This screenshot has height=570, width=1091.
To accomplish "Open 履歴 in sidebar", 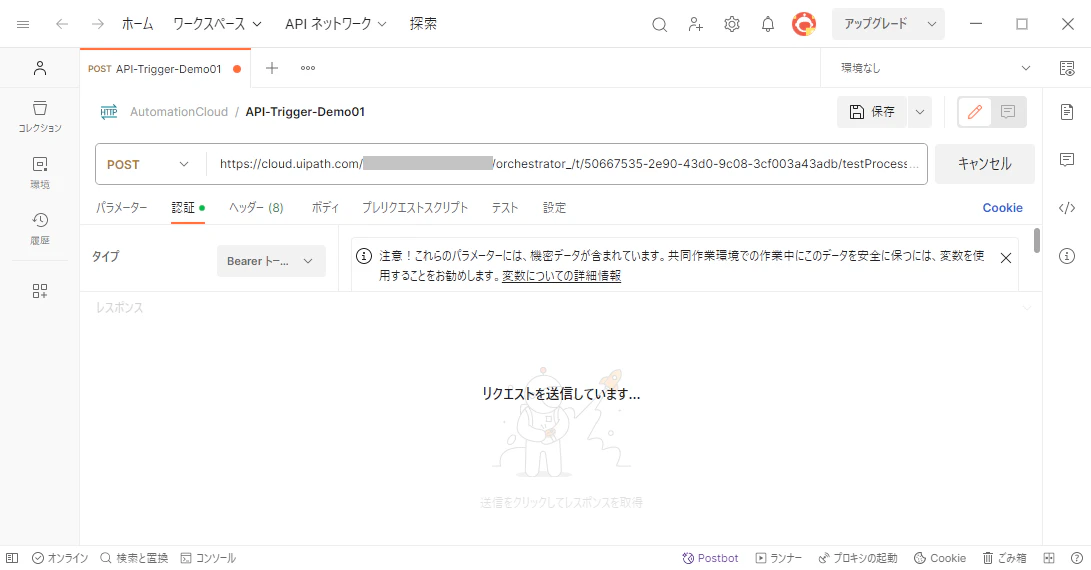I will (40, 229).
